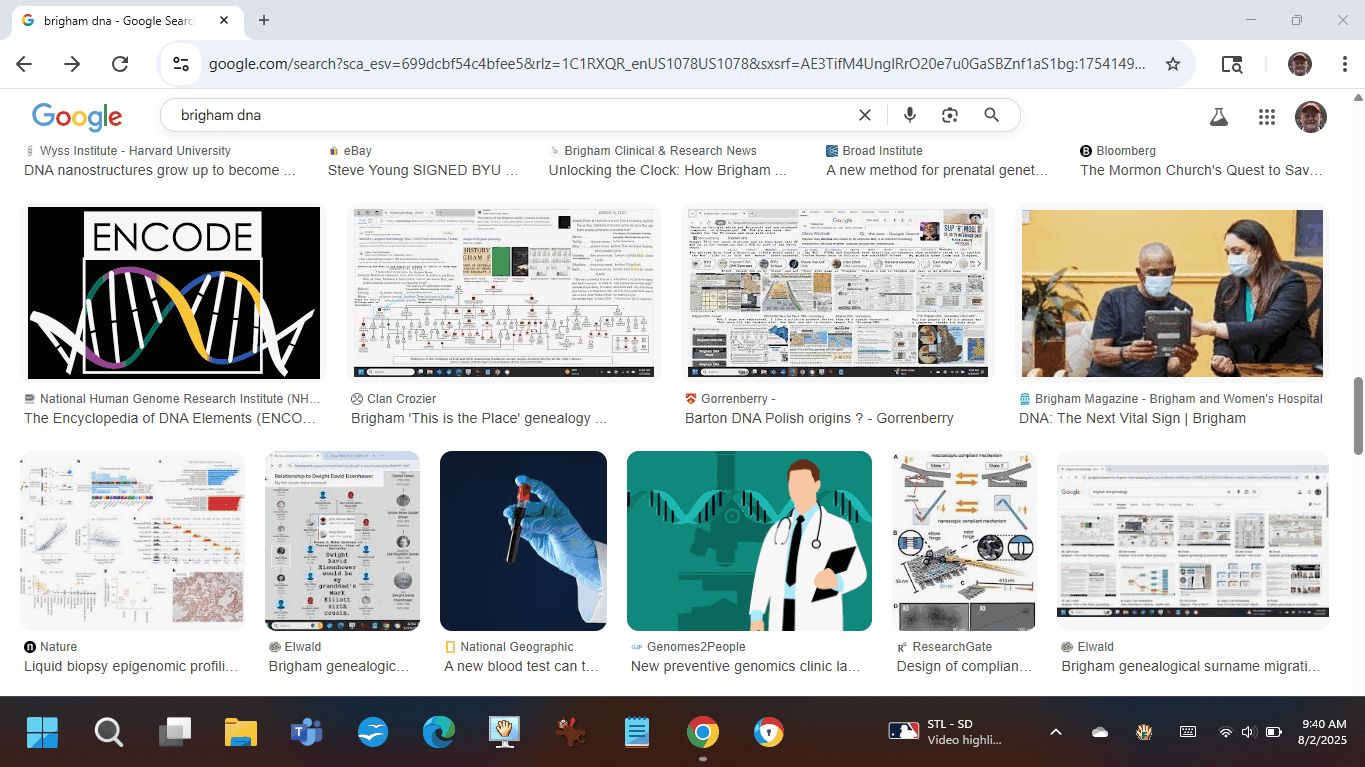View site information in address bar
The width and height of the screenshot is (1365, 767).
tap(181, 64)
